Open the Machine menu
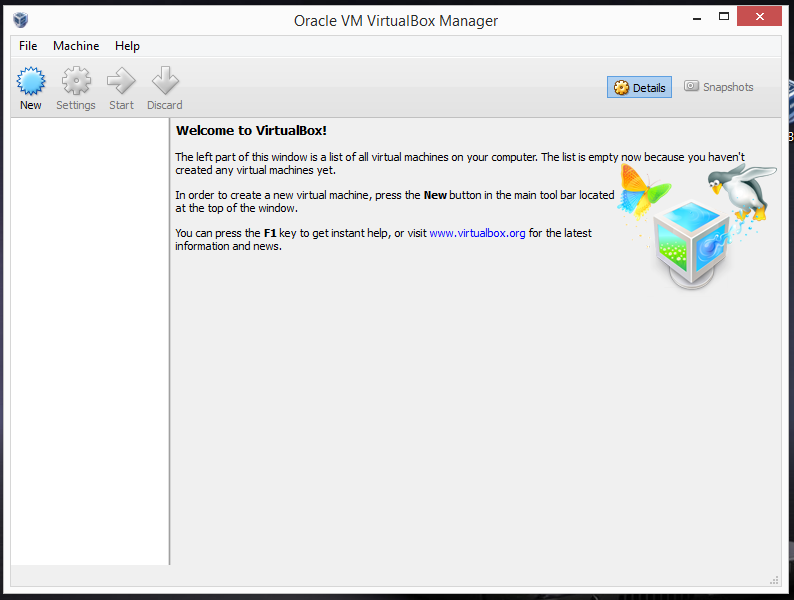This screenshot has width=794, height=600. click(76, 46)
